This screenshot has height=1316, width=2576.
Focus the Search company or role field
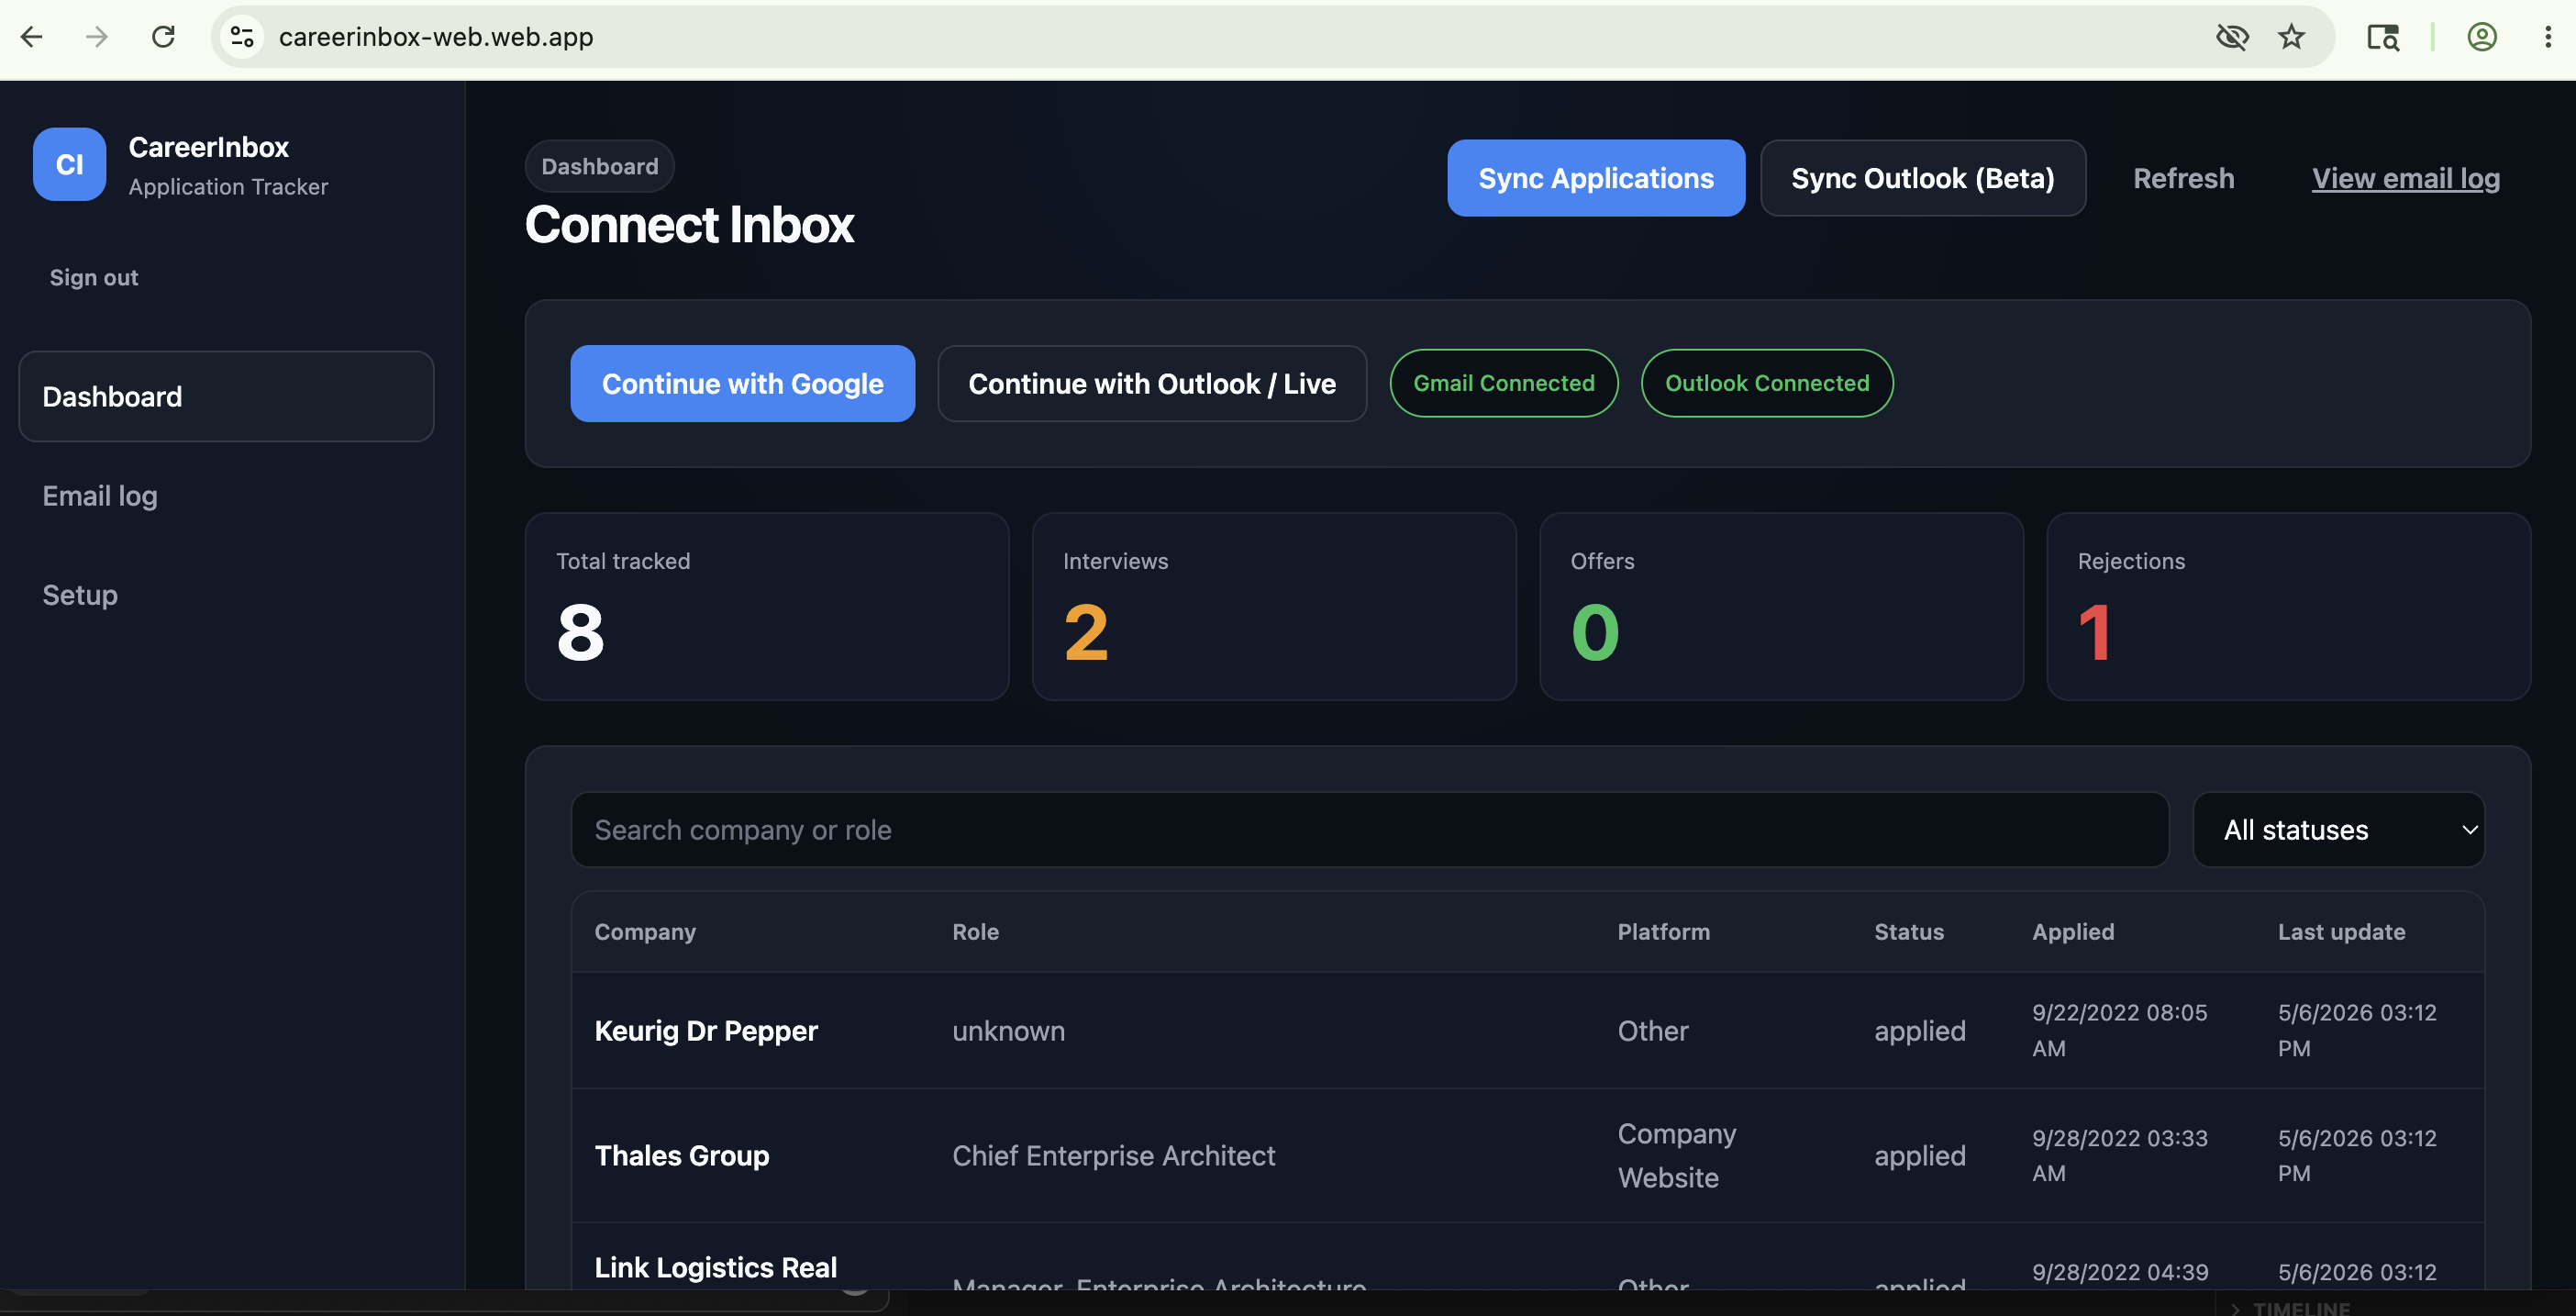[1369, 830]
